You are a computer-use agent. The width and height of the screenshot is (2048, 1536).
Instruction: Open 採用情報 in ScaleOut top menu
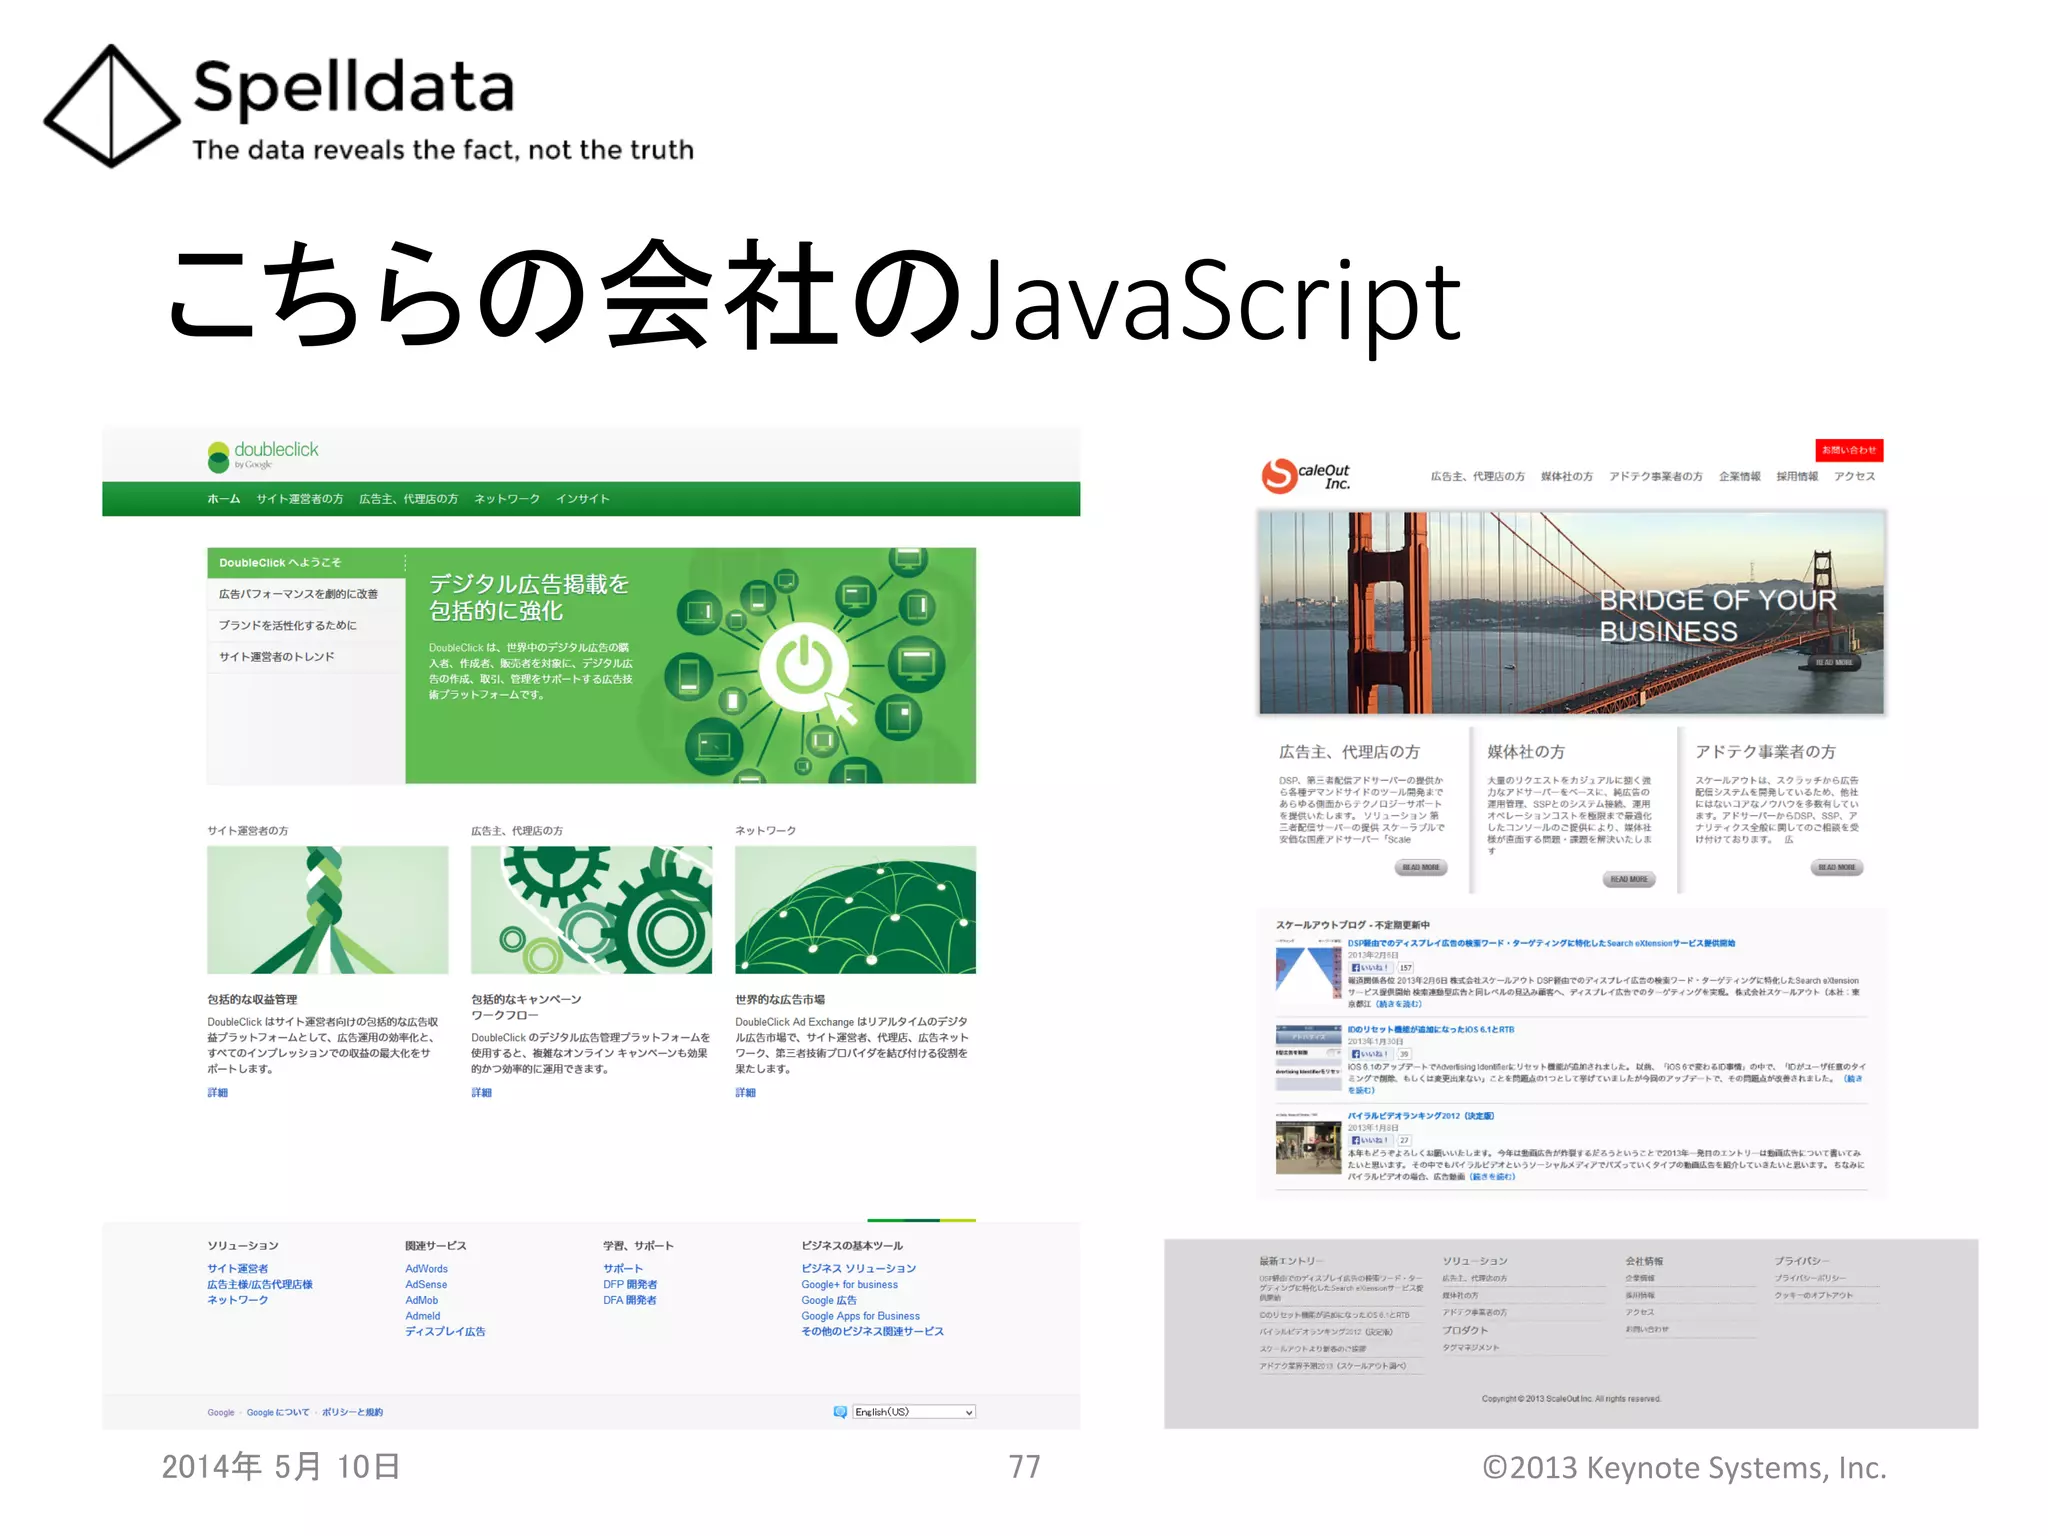click(1797, 477)
